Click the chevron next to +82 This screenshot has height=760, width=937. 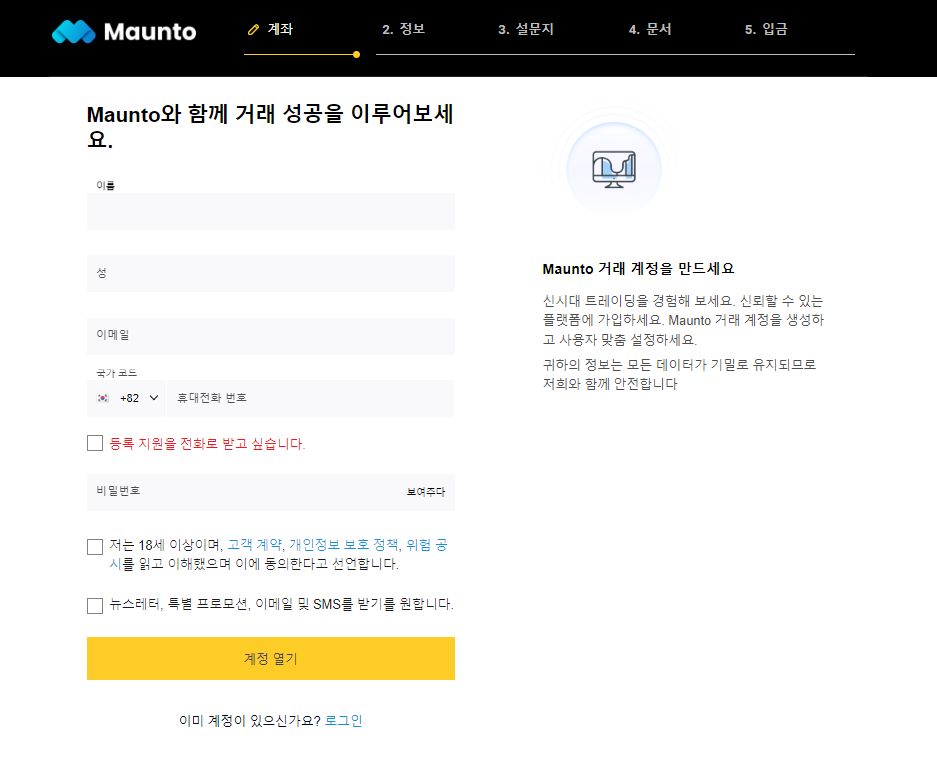click(x=154, y=398)
